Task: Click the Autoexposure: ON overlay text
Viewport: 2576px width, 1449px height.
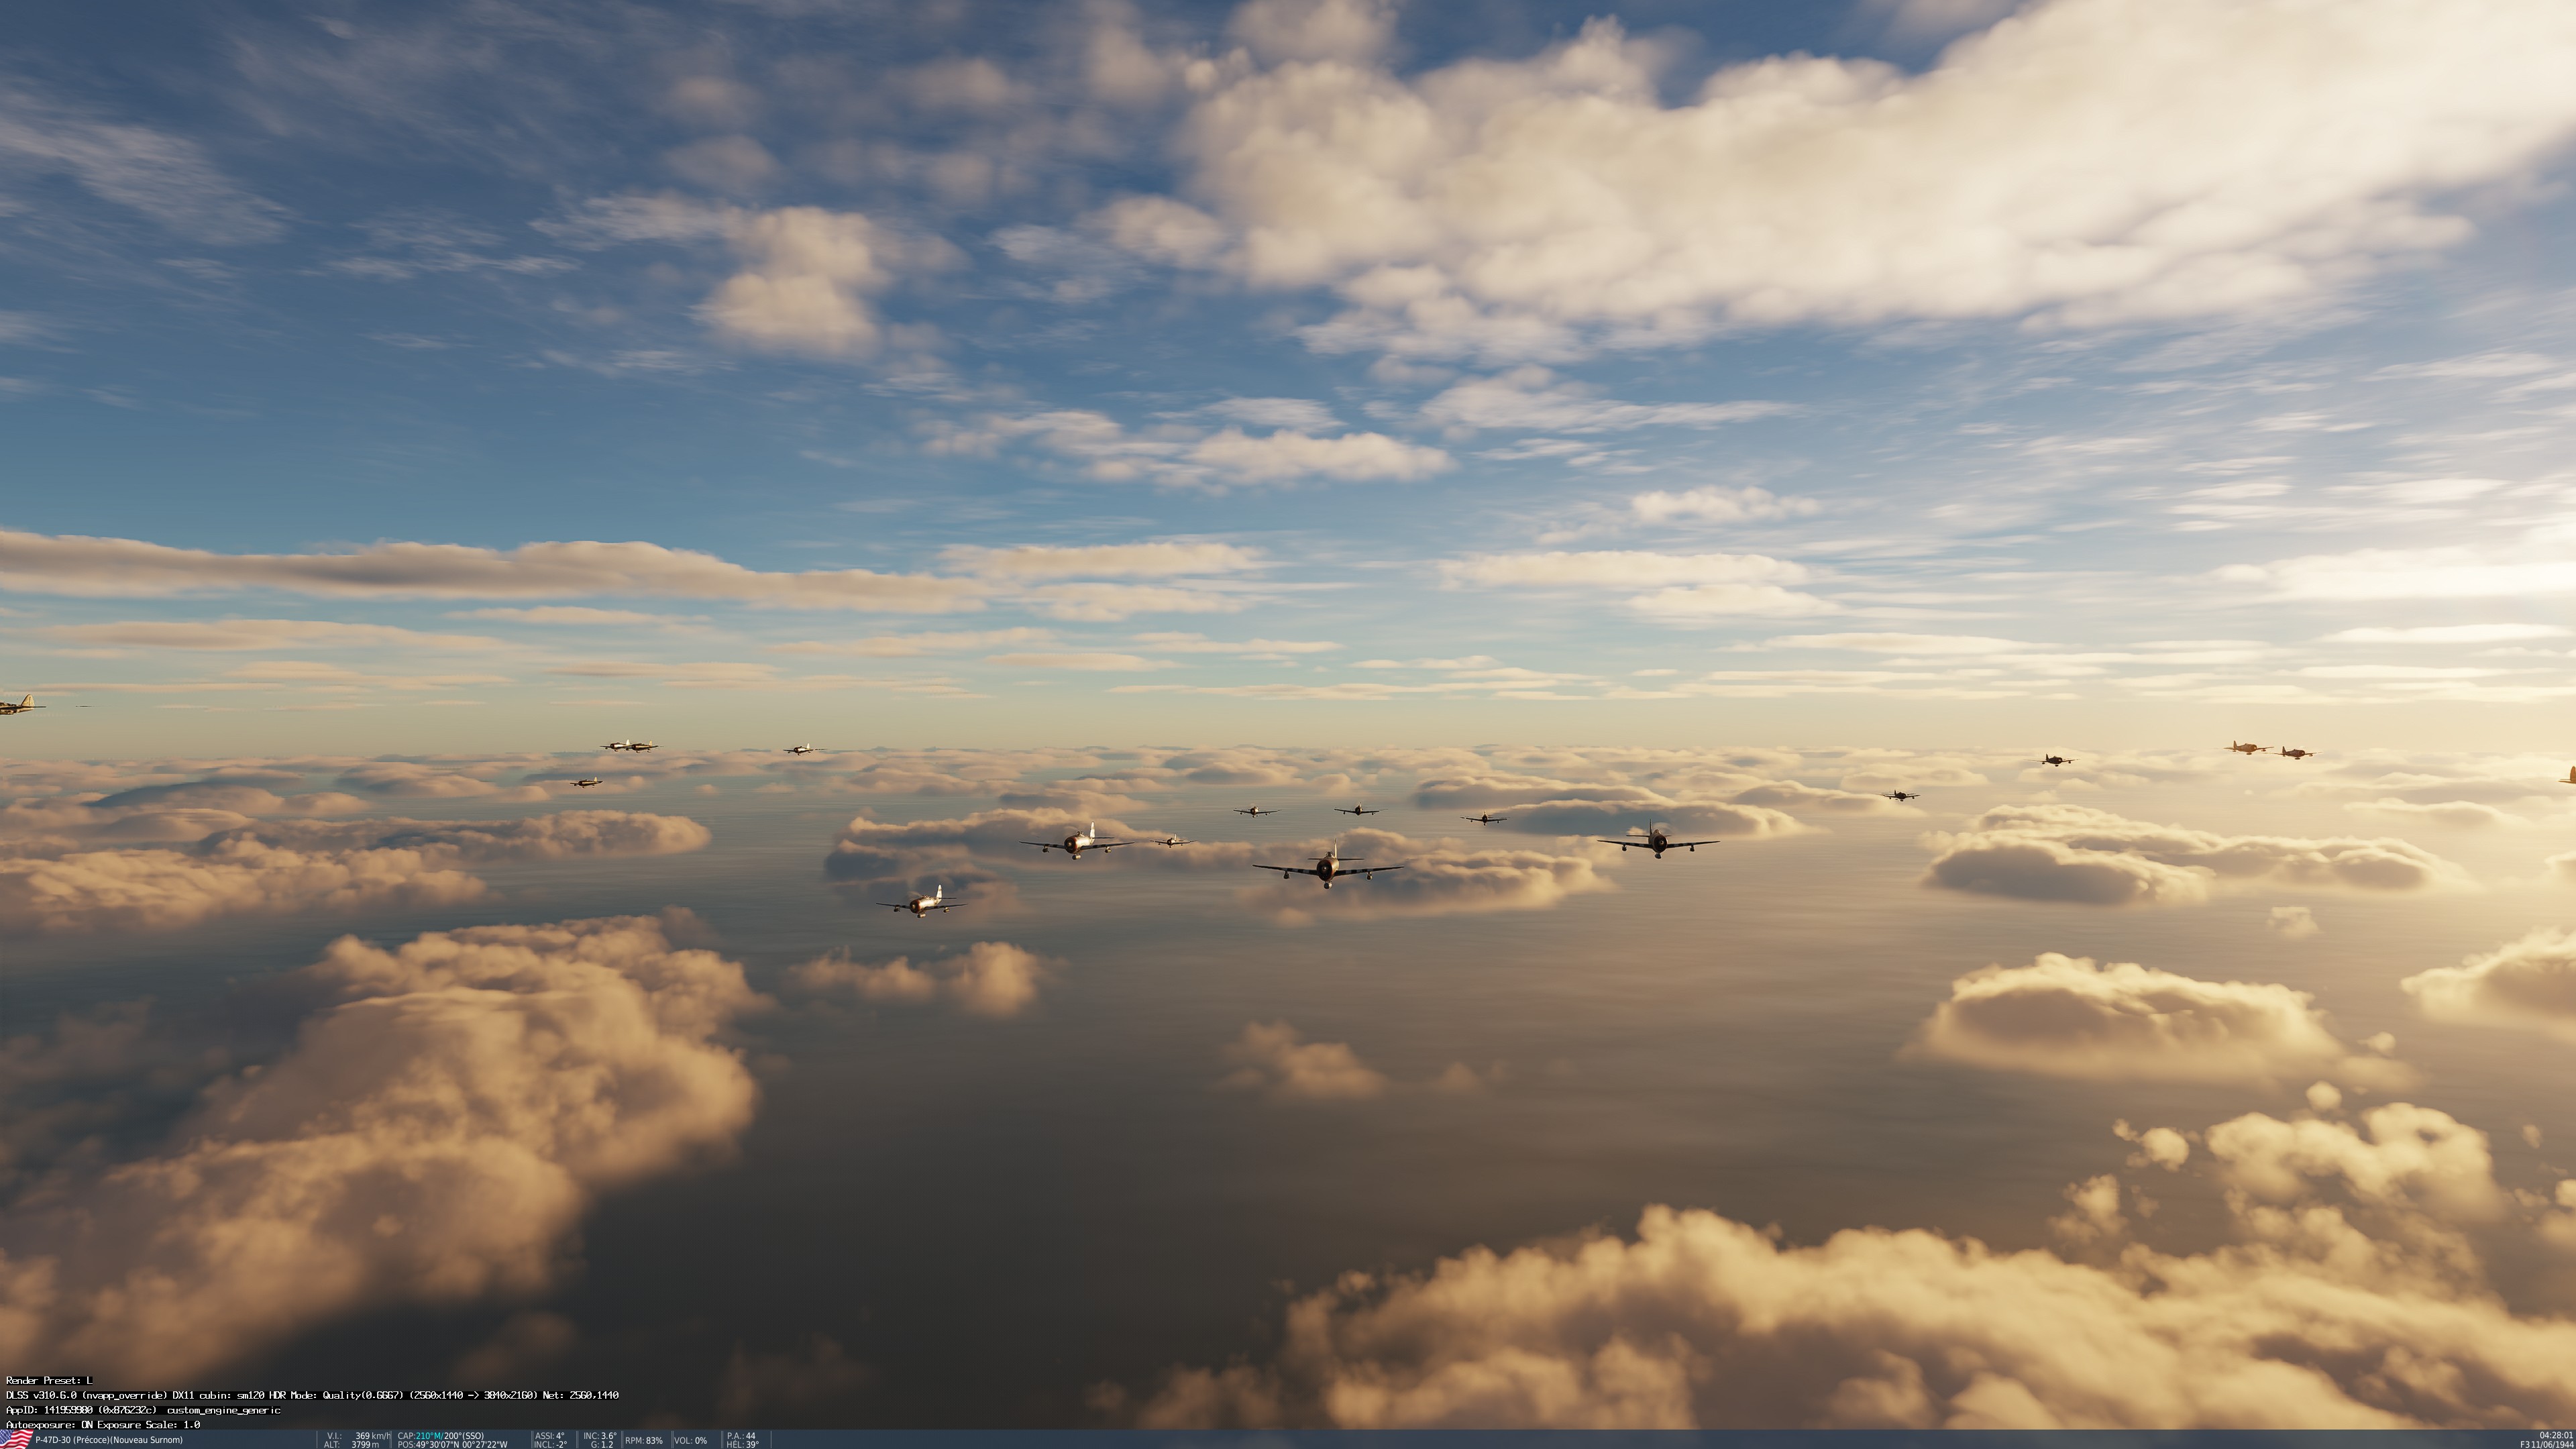Action: click(102, 1424)
